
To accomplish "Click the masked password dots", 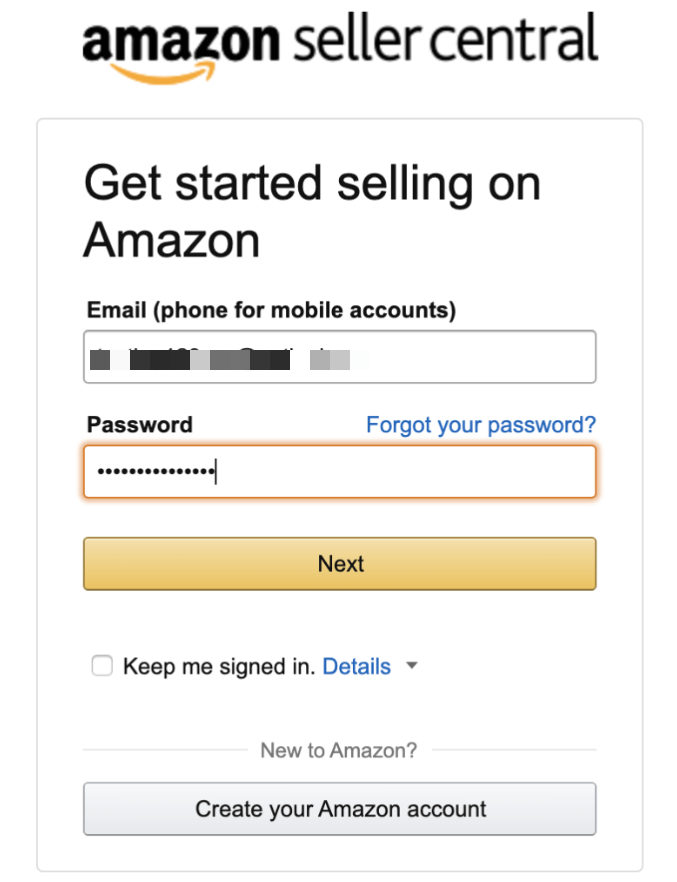I will (x=152, y=472).
